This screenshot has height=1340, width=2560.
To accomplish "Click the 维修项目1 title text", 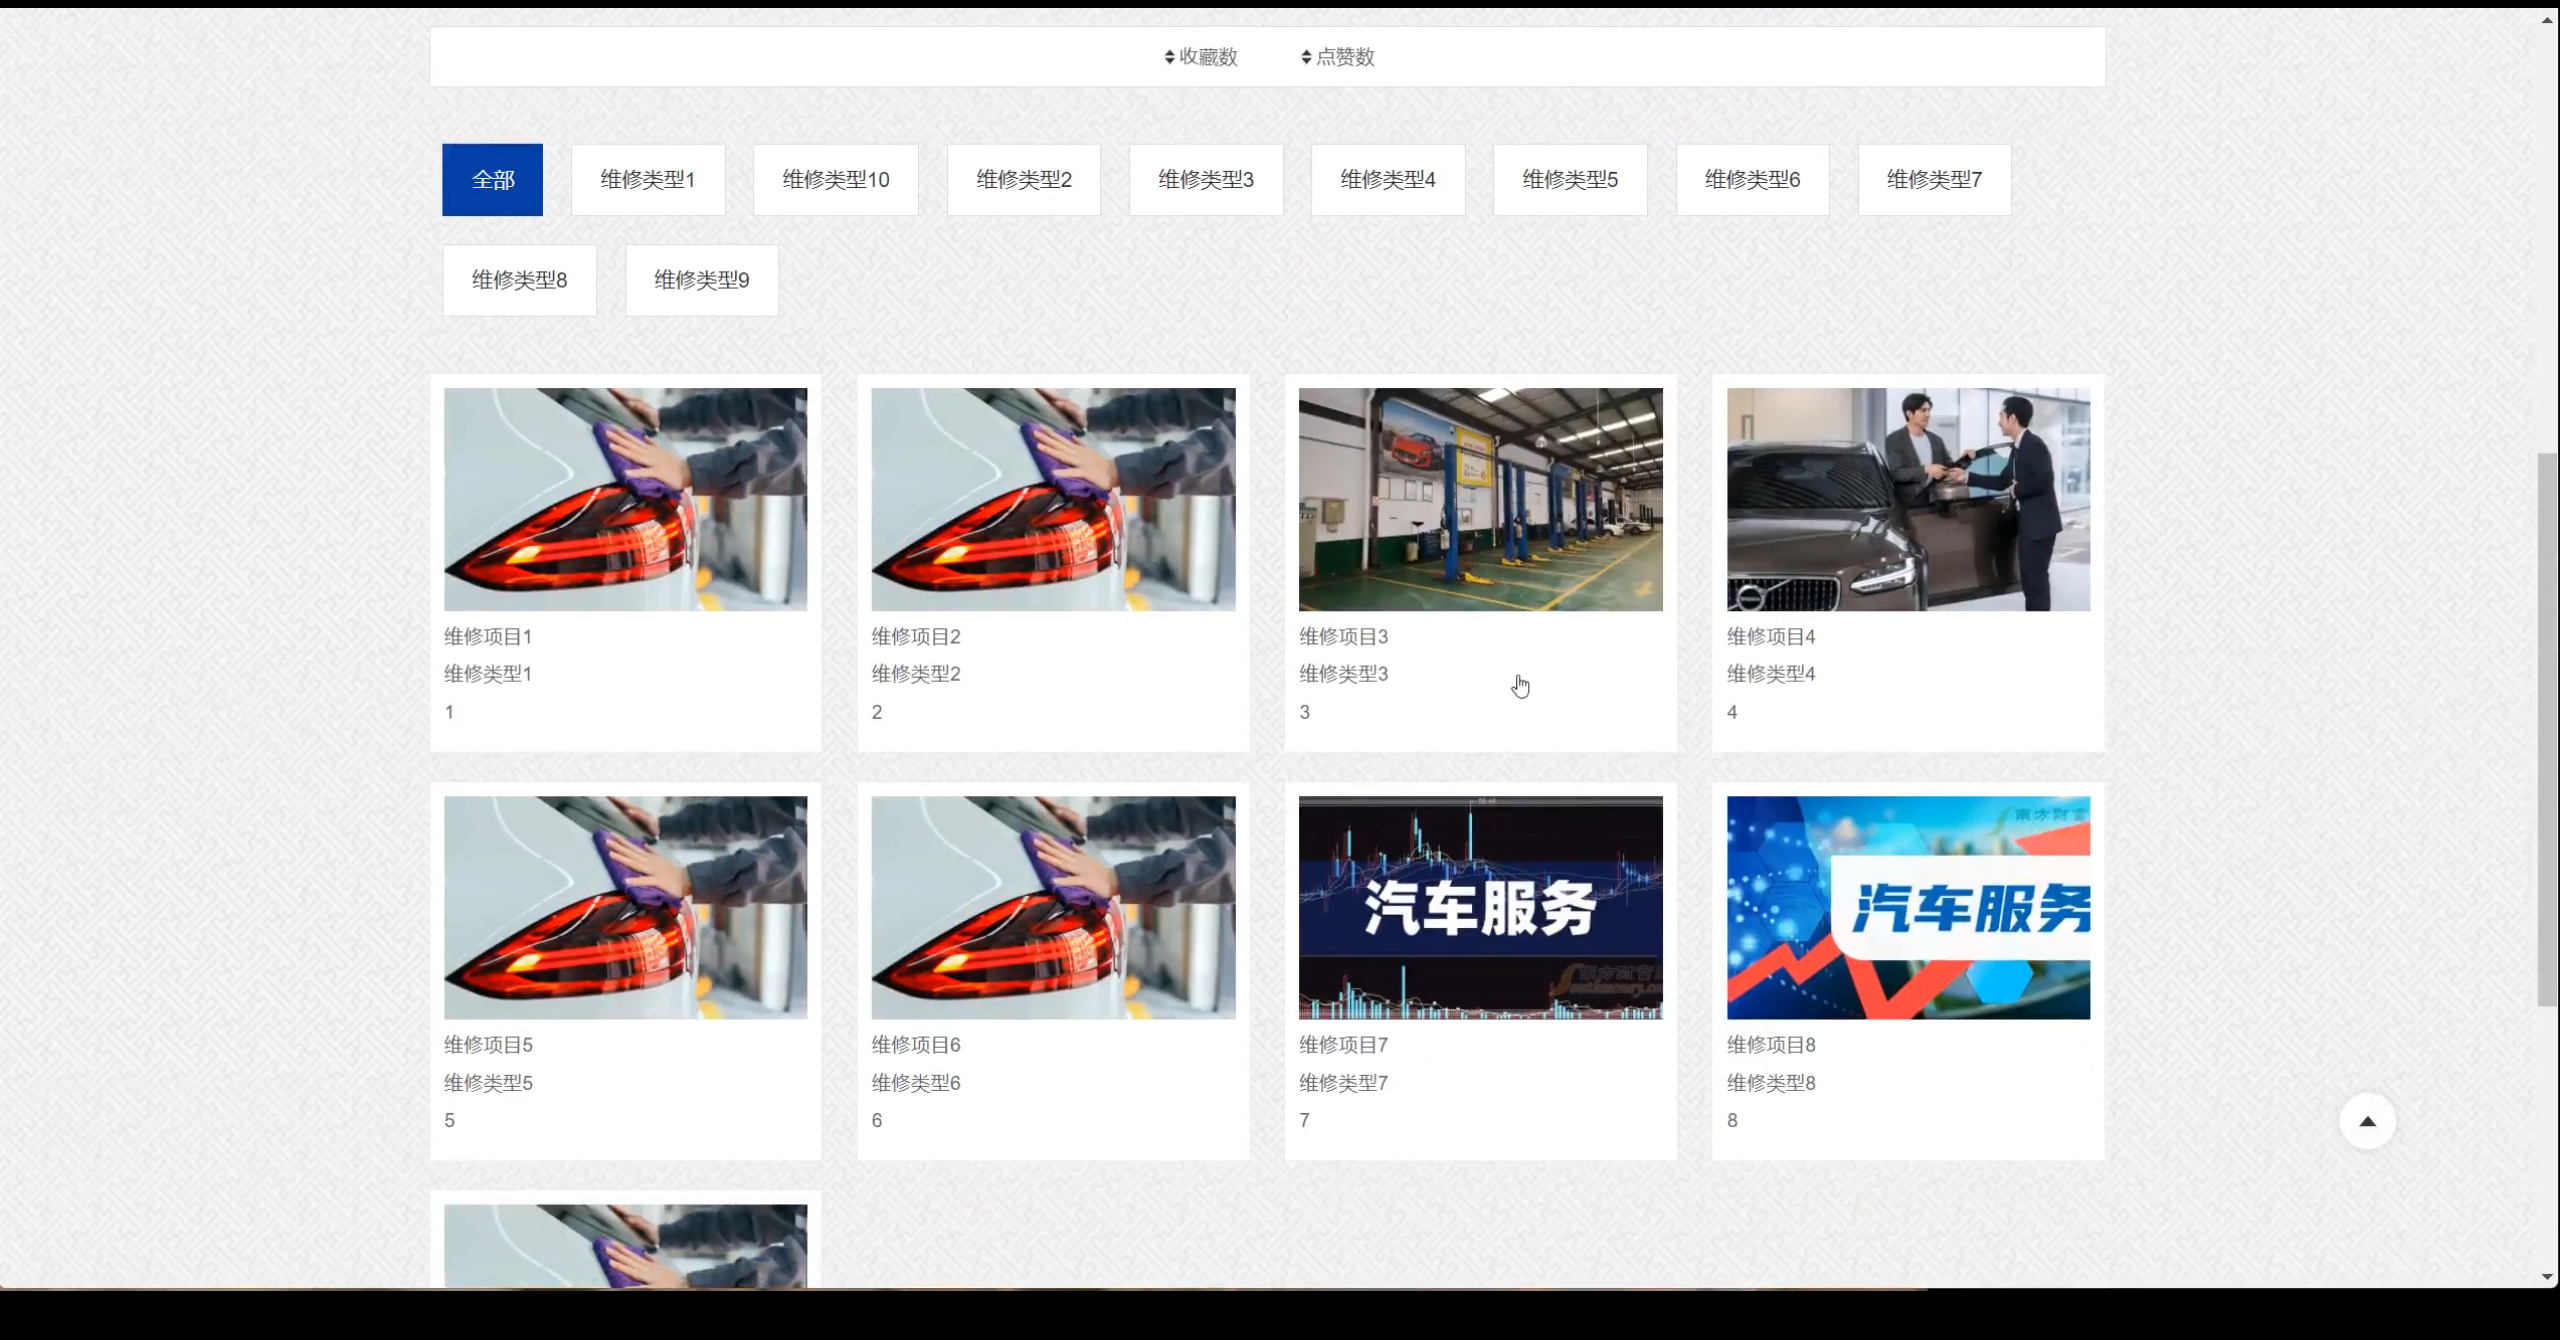I will [488, 637].
